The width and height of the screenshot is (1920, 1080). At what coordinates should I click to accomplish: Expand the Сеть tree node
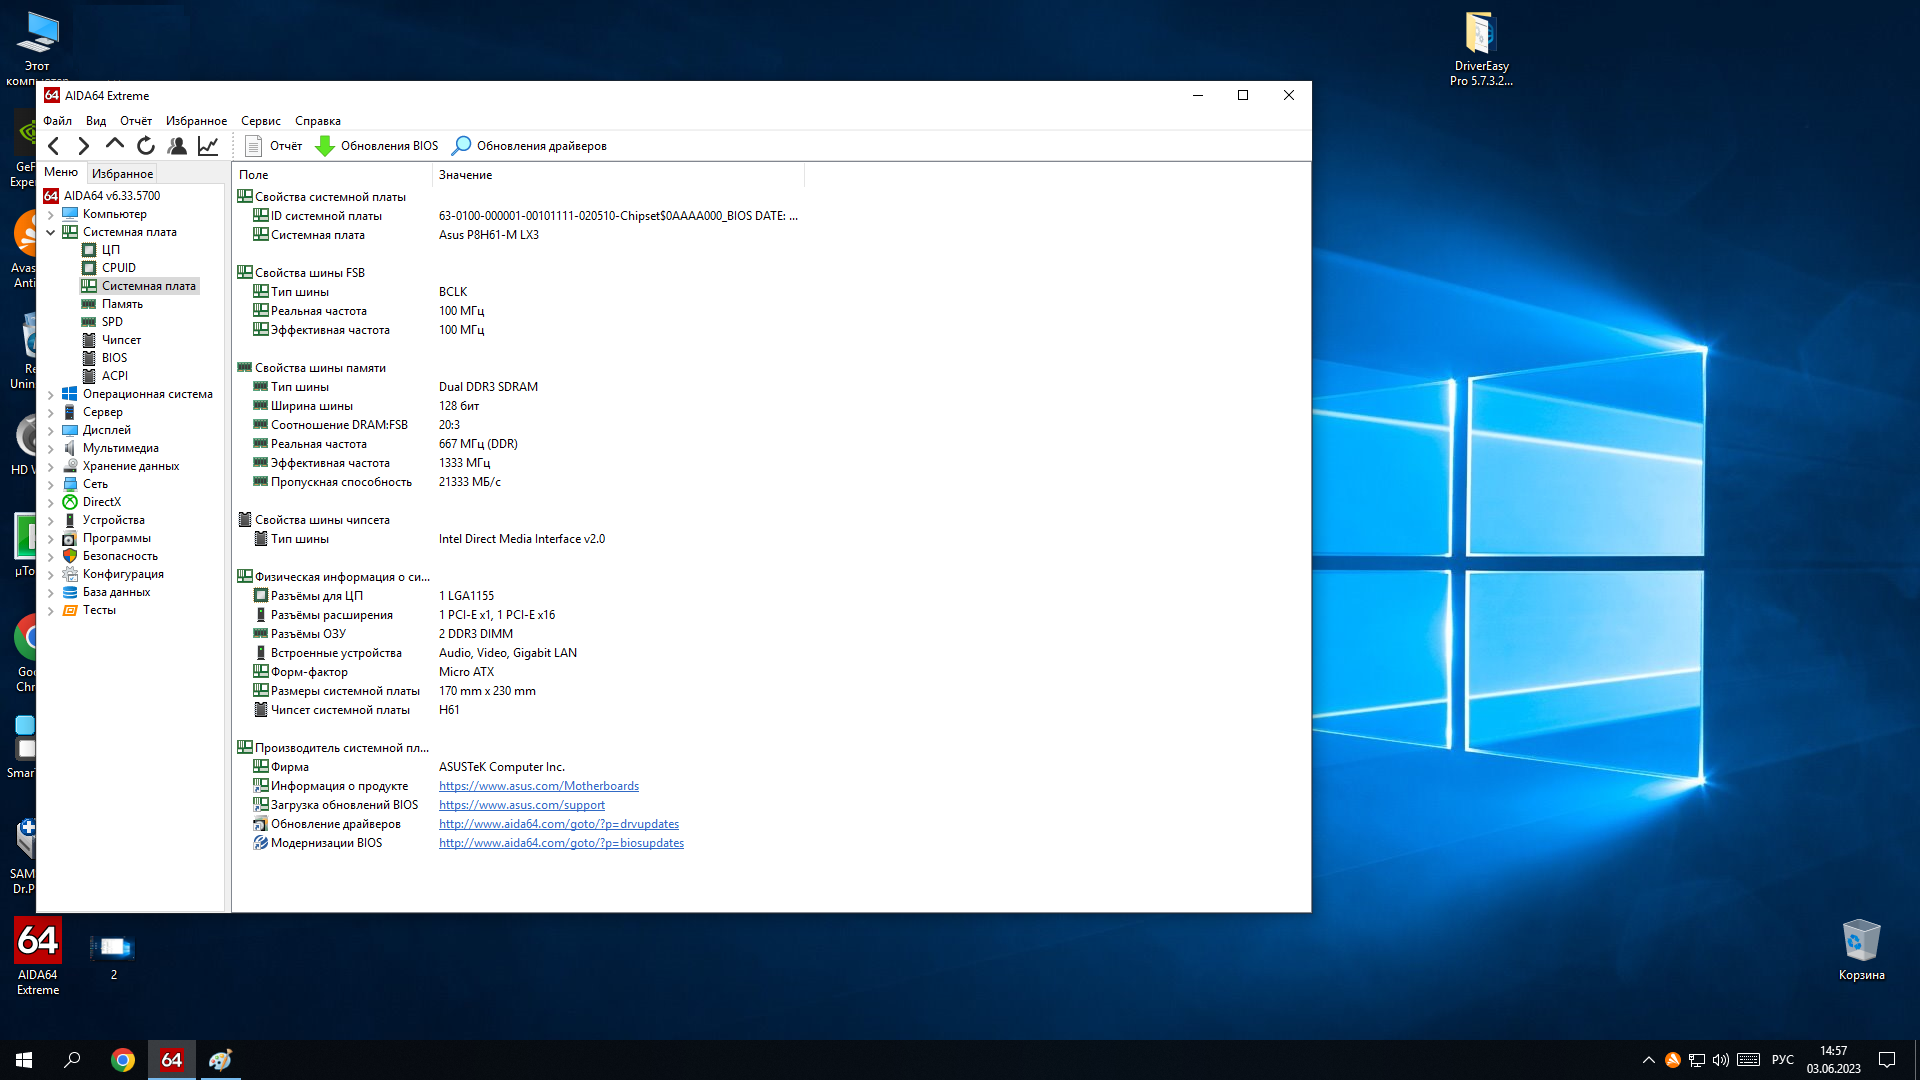click(x=51, y=484)
